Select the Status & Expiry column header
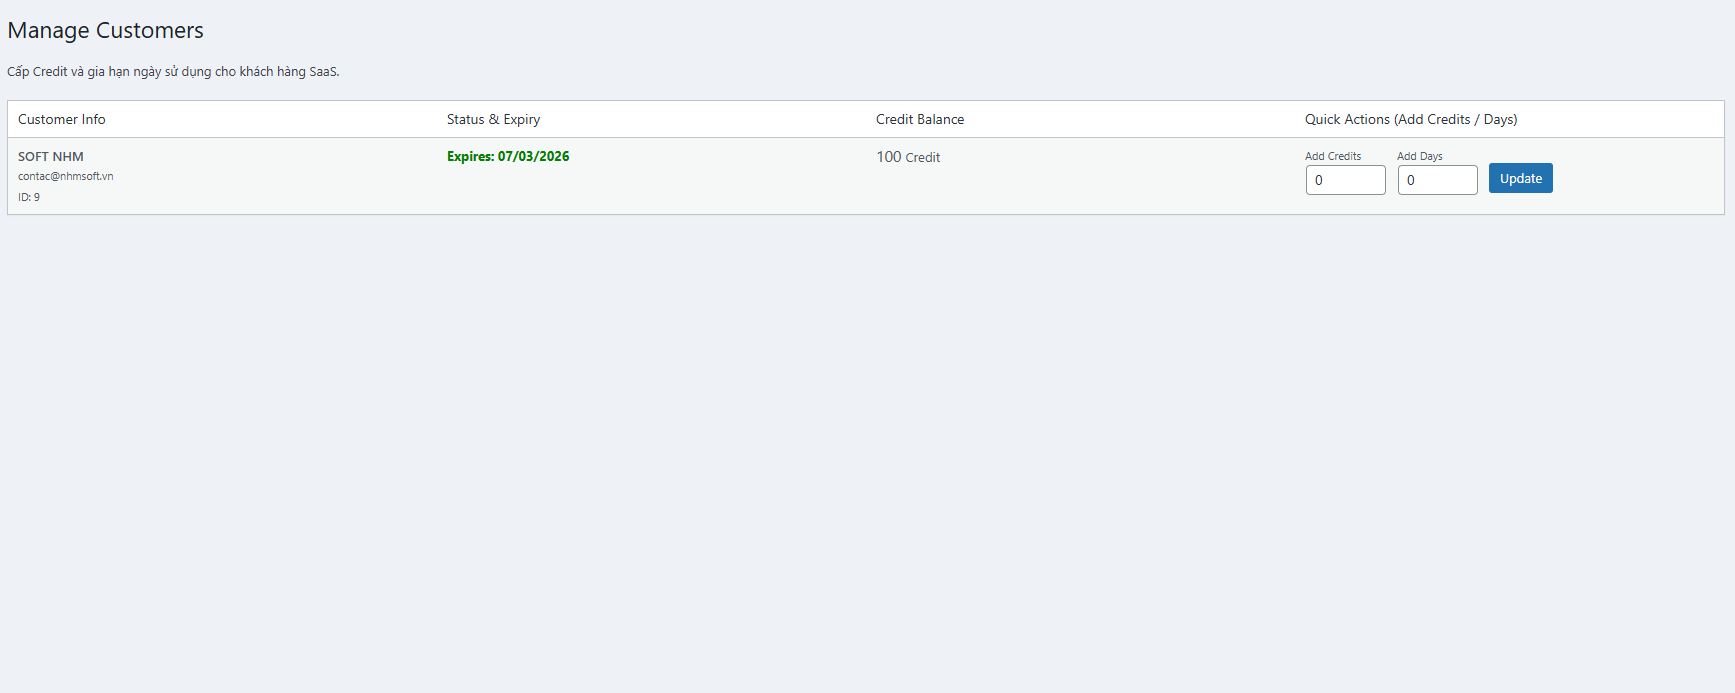Image resolution: width=1735 pixels, height=693 pixels. click(493, 119)
